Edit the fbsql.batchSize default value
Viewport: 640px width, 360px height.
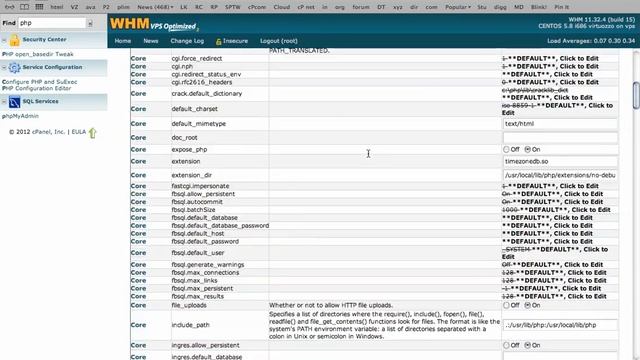pos(556,209)
